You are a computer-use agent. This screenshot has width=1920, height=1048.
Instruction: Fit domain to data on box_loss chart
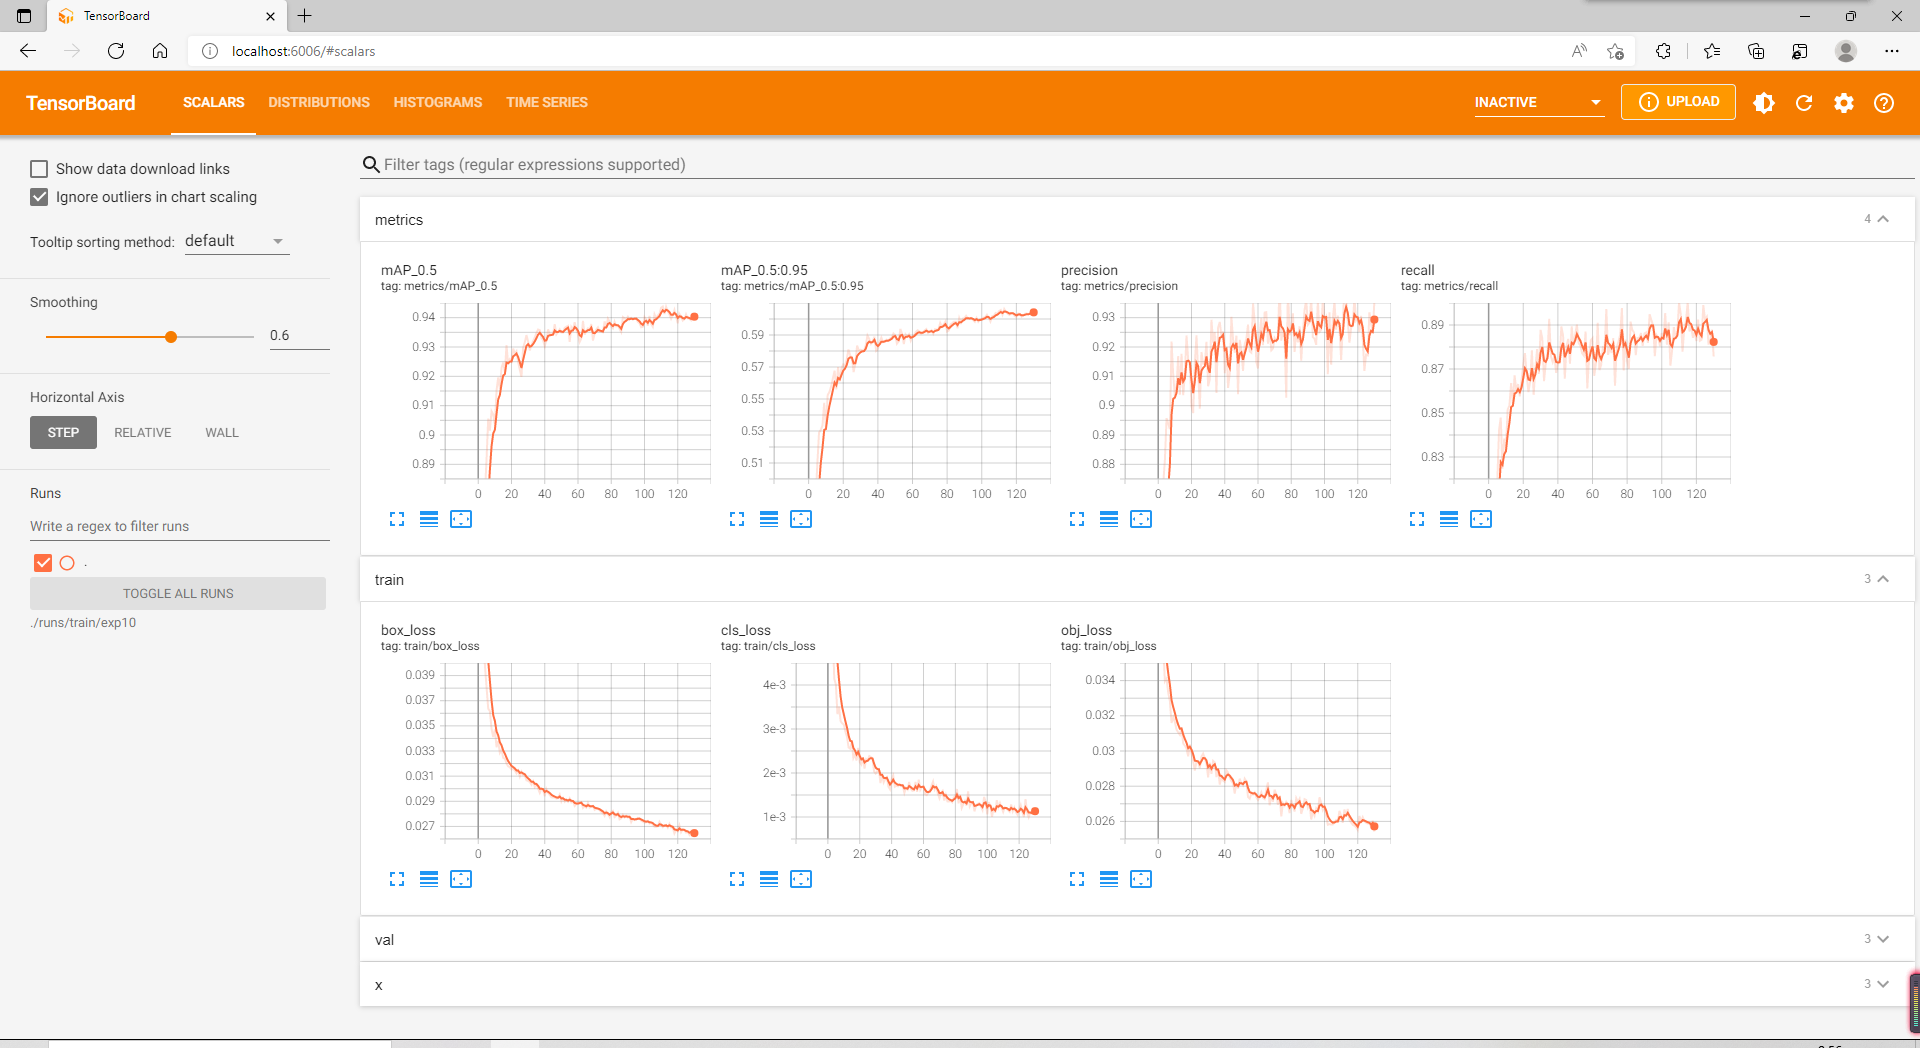click(x=461, y=879)
